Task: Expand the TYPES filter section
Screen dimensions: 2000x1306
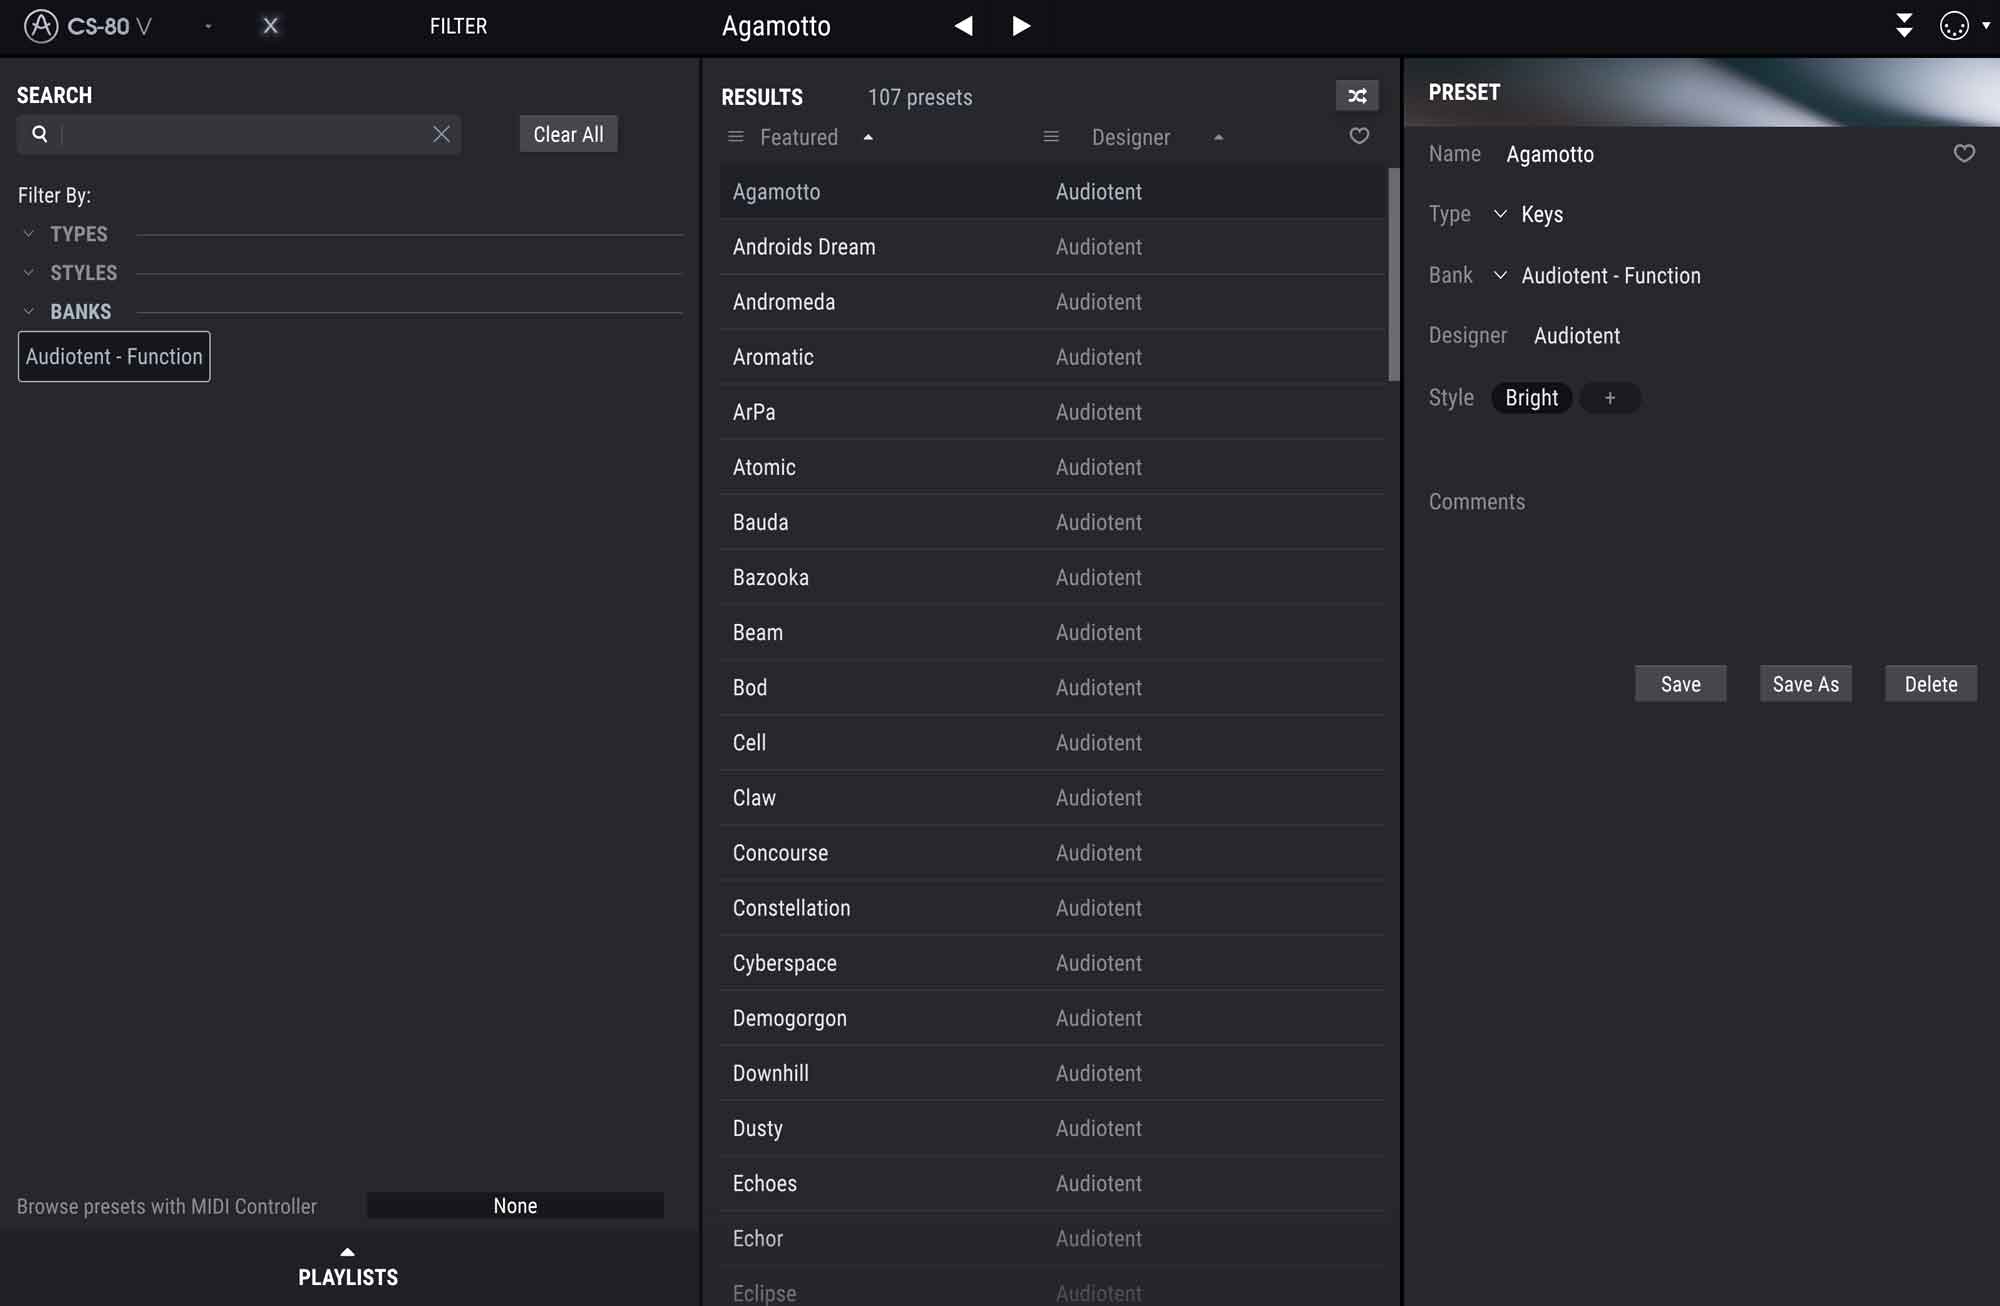Action: click(x=78, y=234)
